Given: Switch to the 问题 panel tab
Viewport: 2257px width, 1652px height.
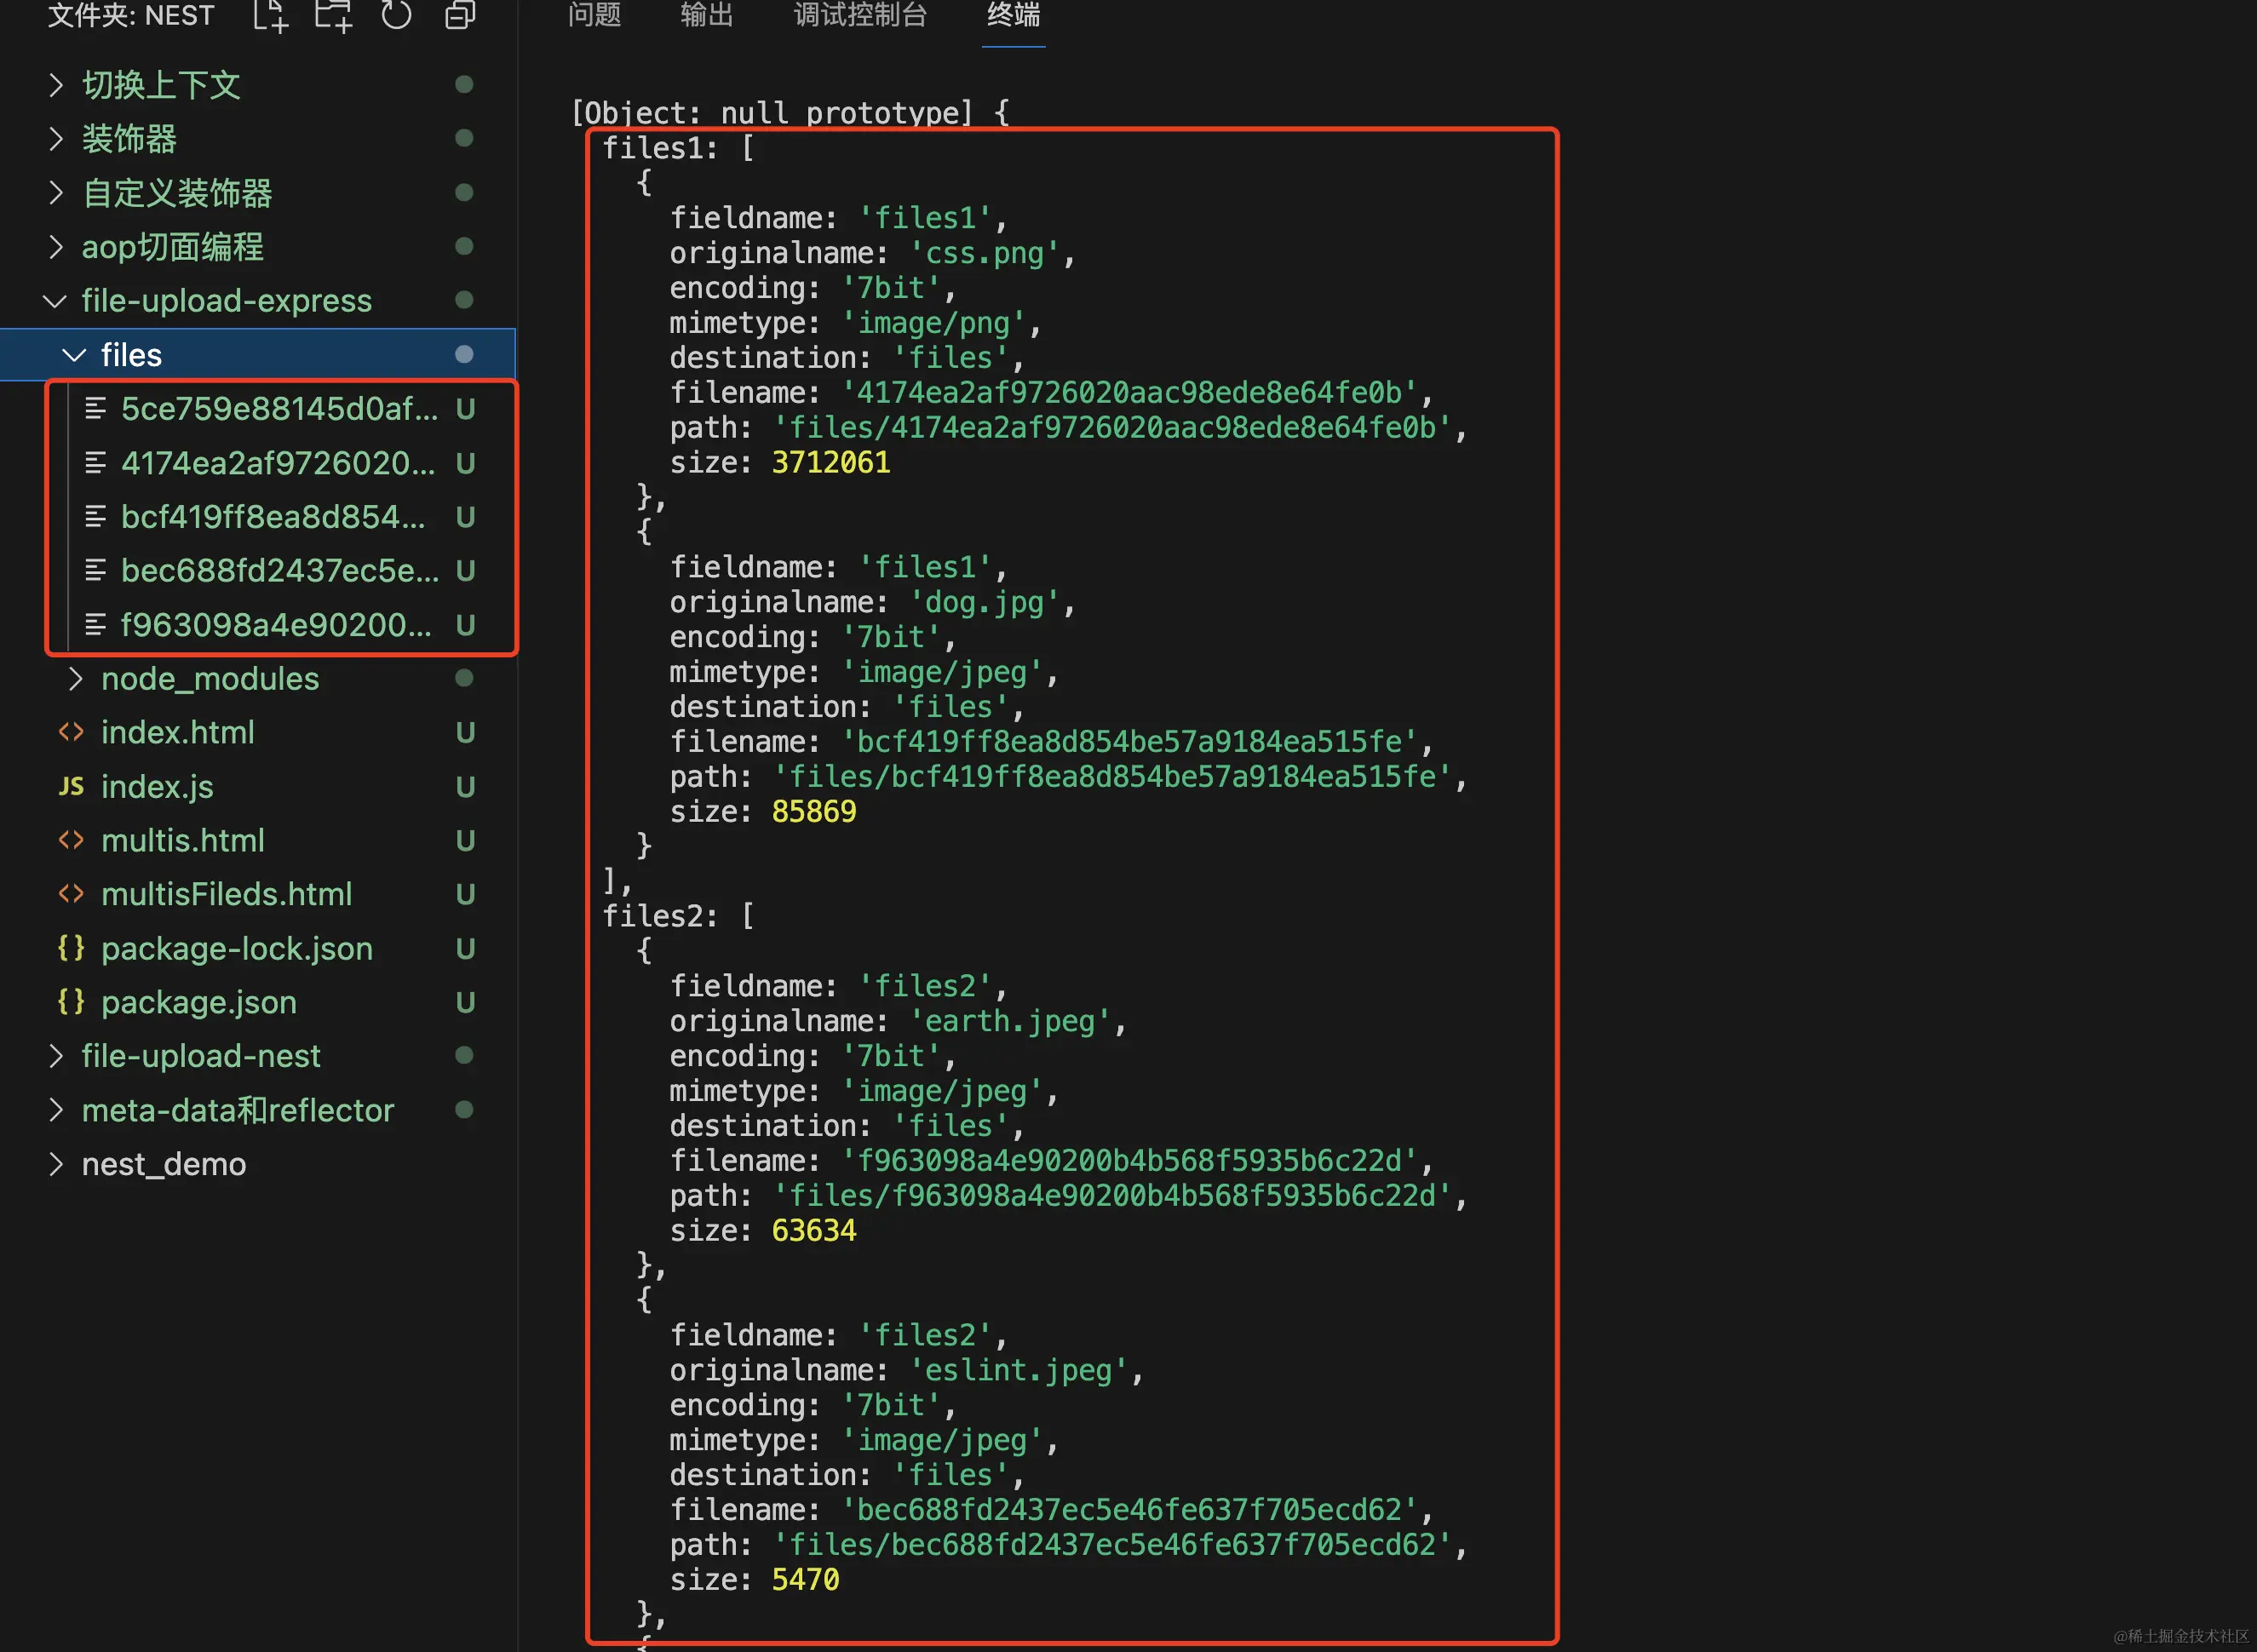Looking at the screenshot, I should point(595,15).
